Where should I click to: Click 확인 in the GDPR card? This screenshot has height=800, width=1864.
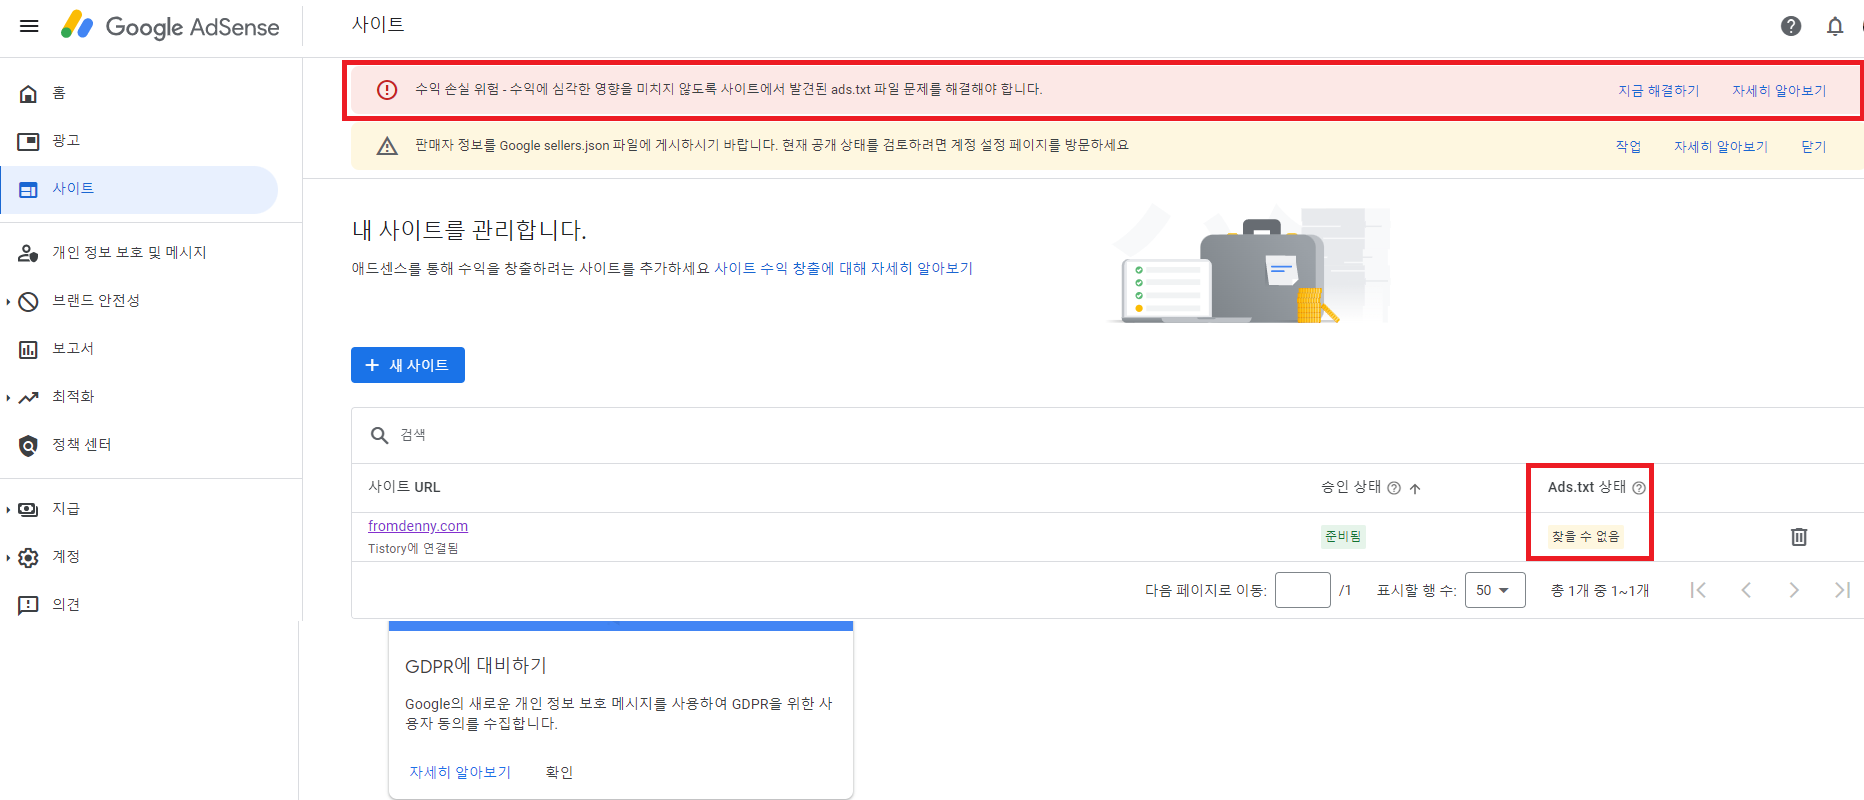(559, 772)
